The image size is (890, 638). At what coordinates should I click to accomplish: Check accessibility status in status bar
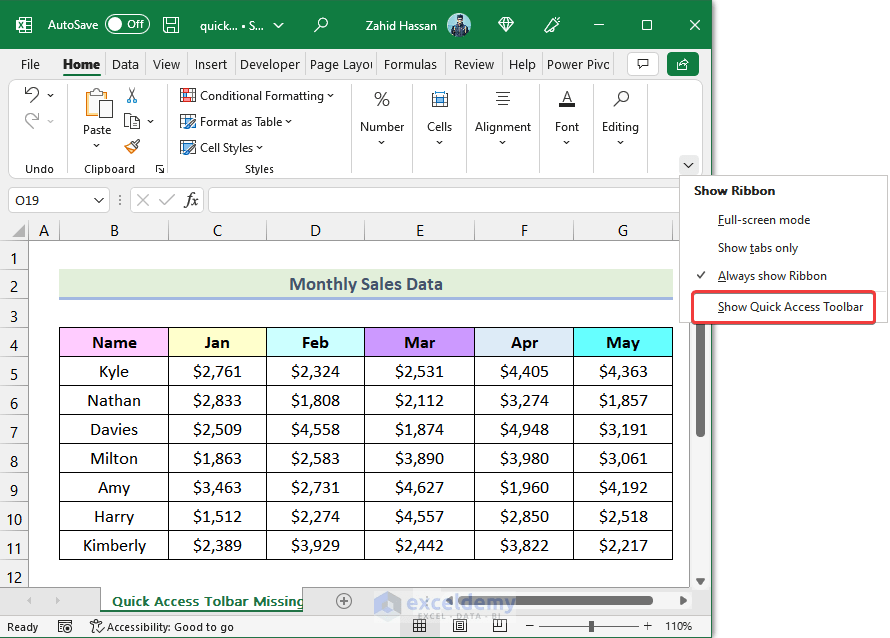click(x=160, y=626)
